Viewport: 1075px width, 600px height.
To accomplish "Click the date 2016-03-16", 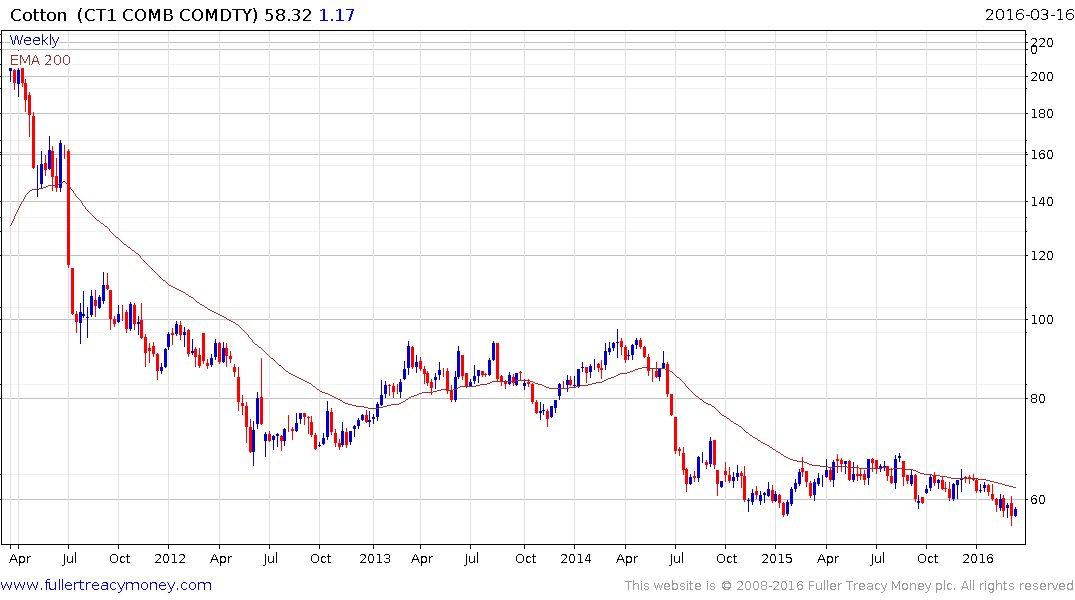I will click(1029, 15).
